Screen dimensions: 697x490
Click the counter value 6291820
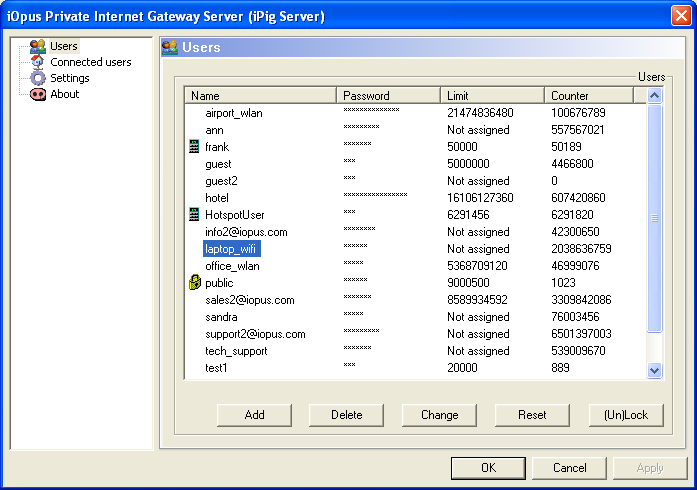pyautogui.click(x=572, y=214)
